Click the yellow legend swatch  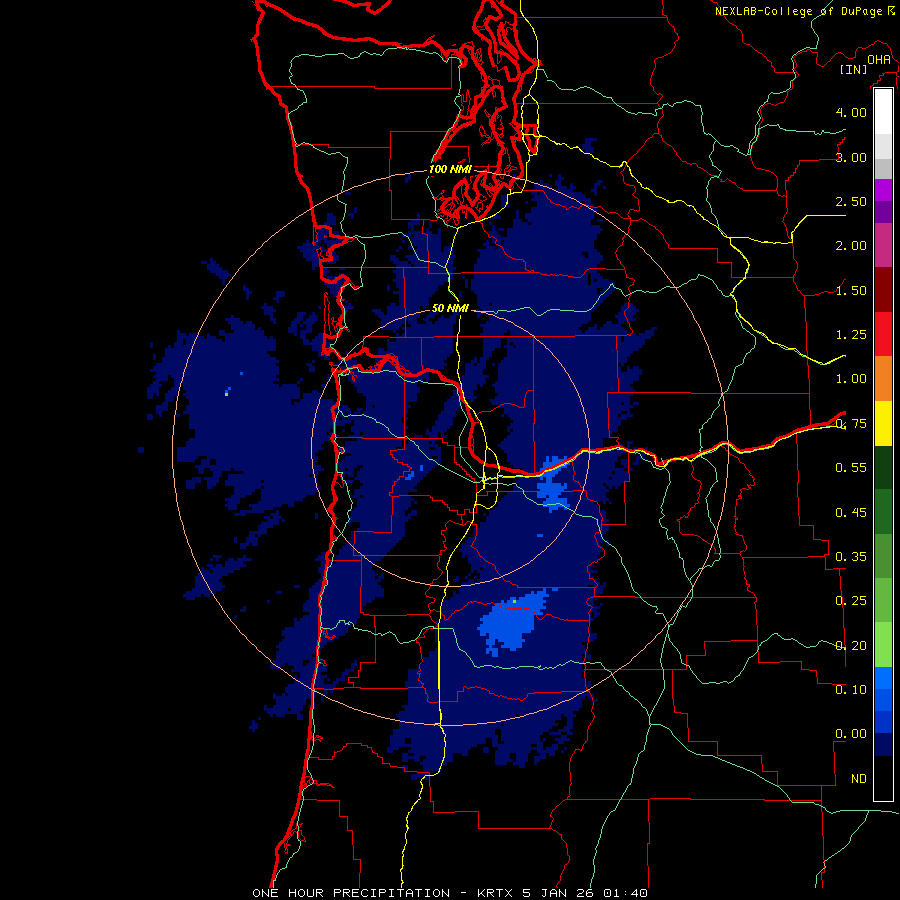883,423
